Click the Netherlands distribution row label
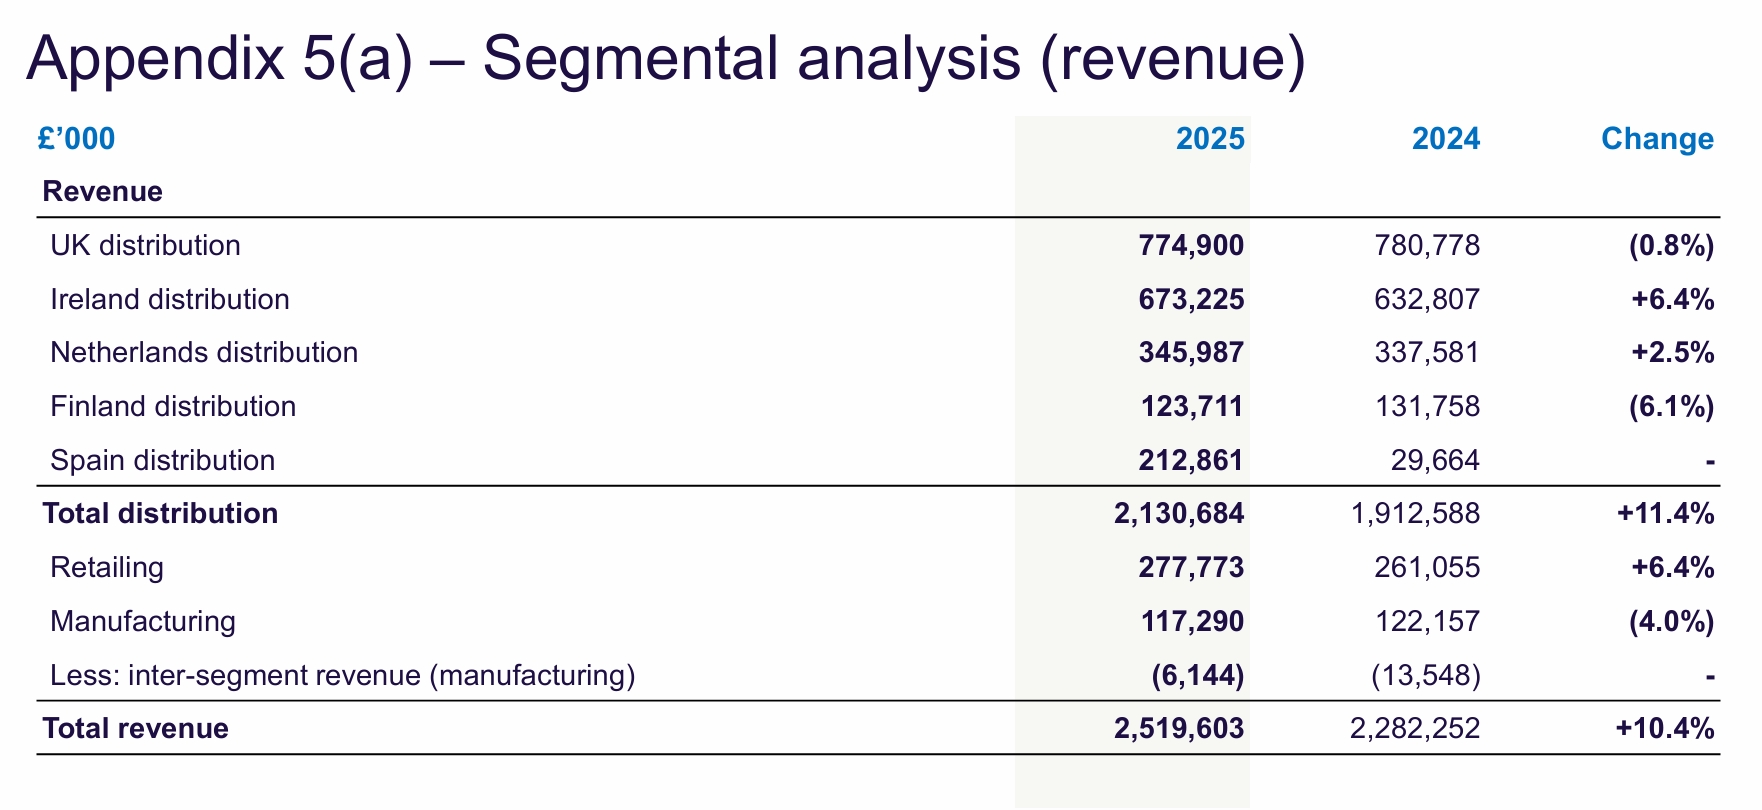This screenshot has height=810, width=1762. click(204, 353)
